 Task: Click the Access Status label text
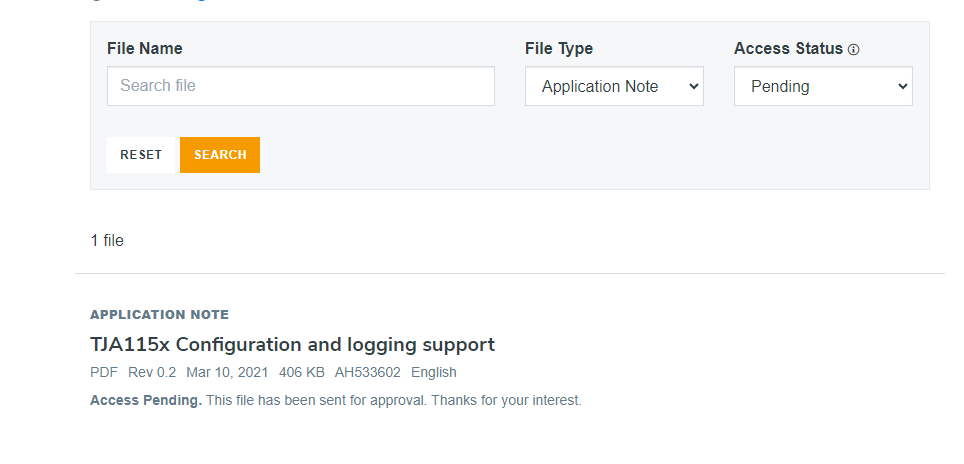[x=788, y=48]
